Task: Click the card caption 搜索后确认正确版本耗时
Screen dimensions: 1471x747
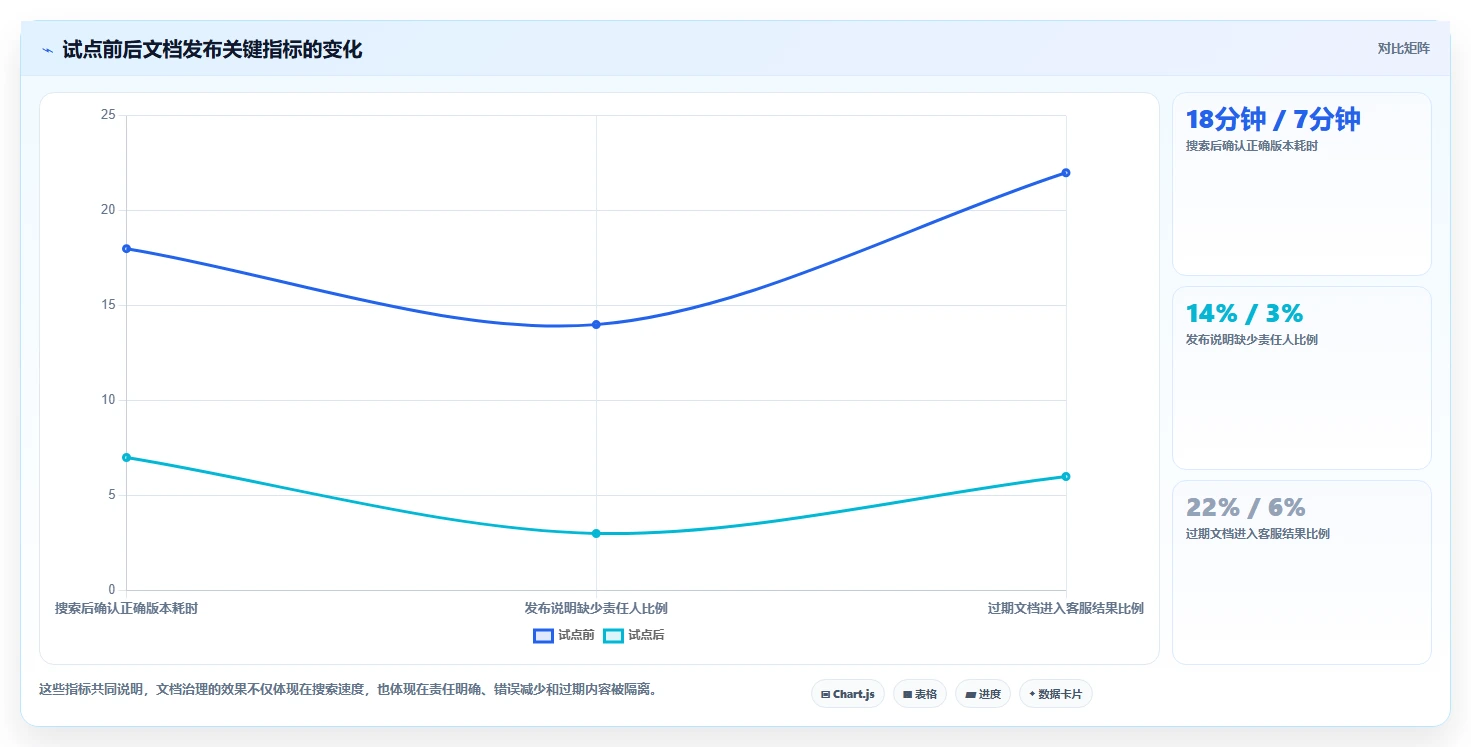Action: [1252, 146]
